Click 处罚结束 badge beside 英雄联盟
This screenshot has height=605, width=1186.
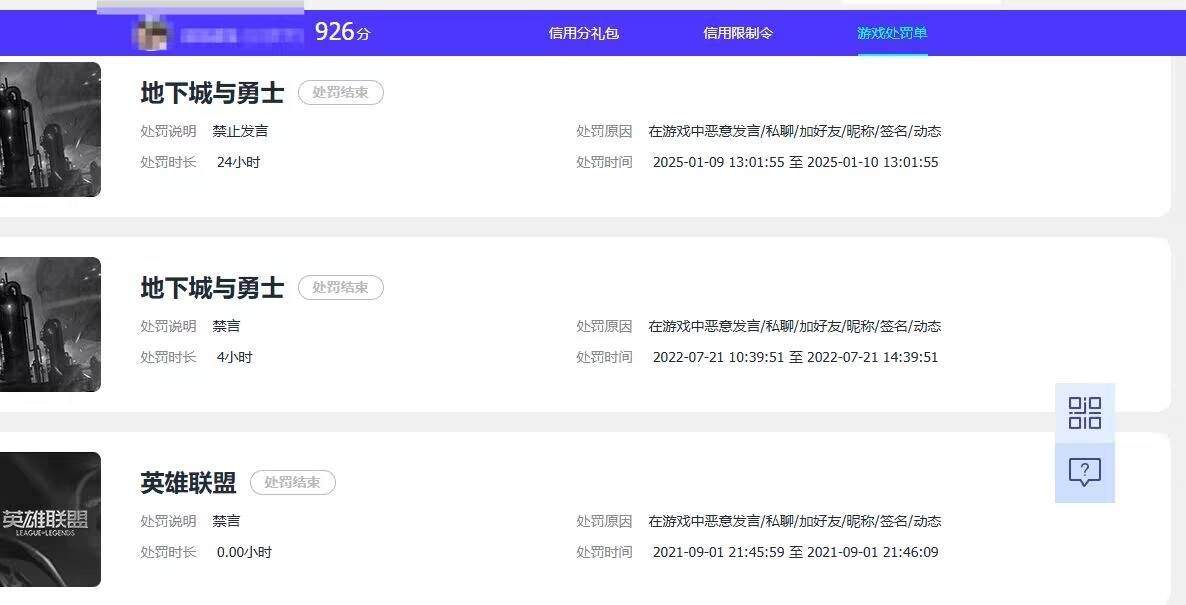292,482
